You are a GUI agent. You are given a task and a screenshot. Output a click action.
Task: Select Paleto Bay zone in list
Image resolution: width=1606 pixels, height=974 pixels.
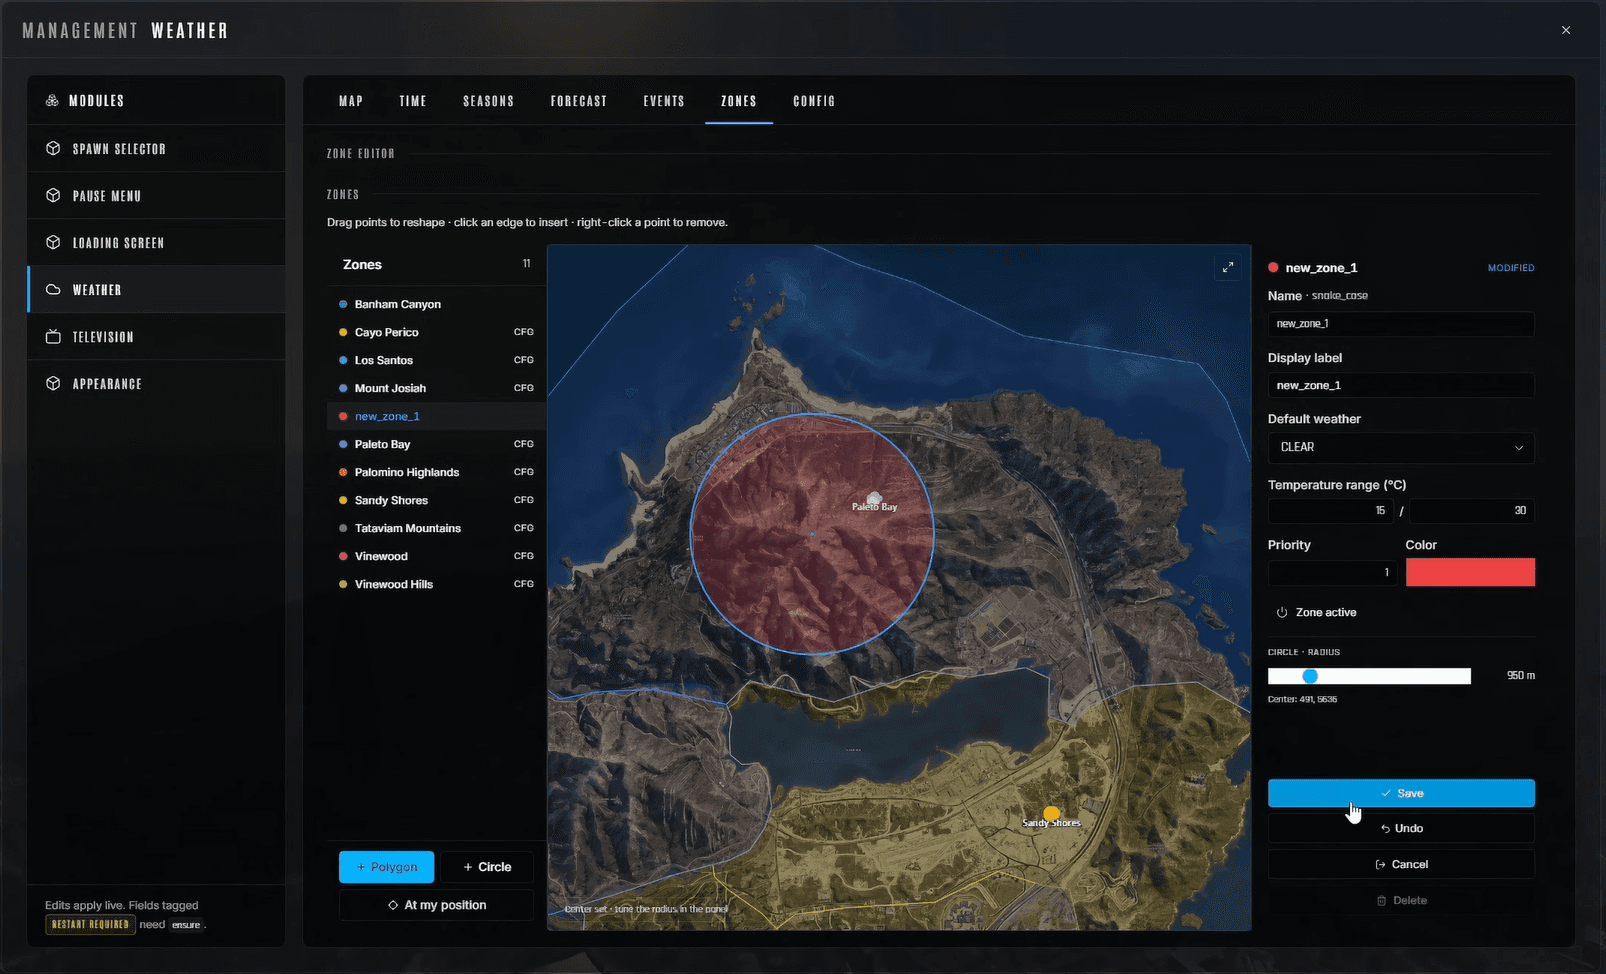pos(436,444)
